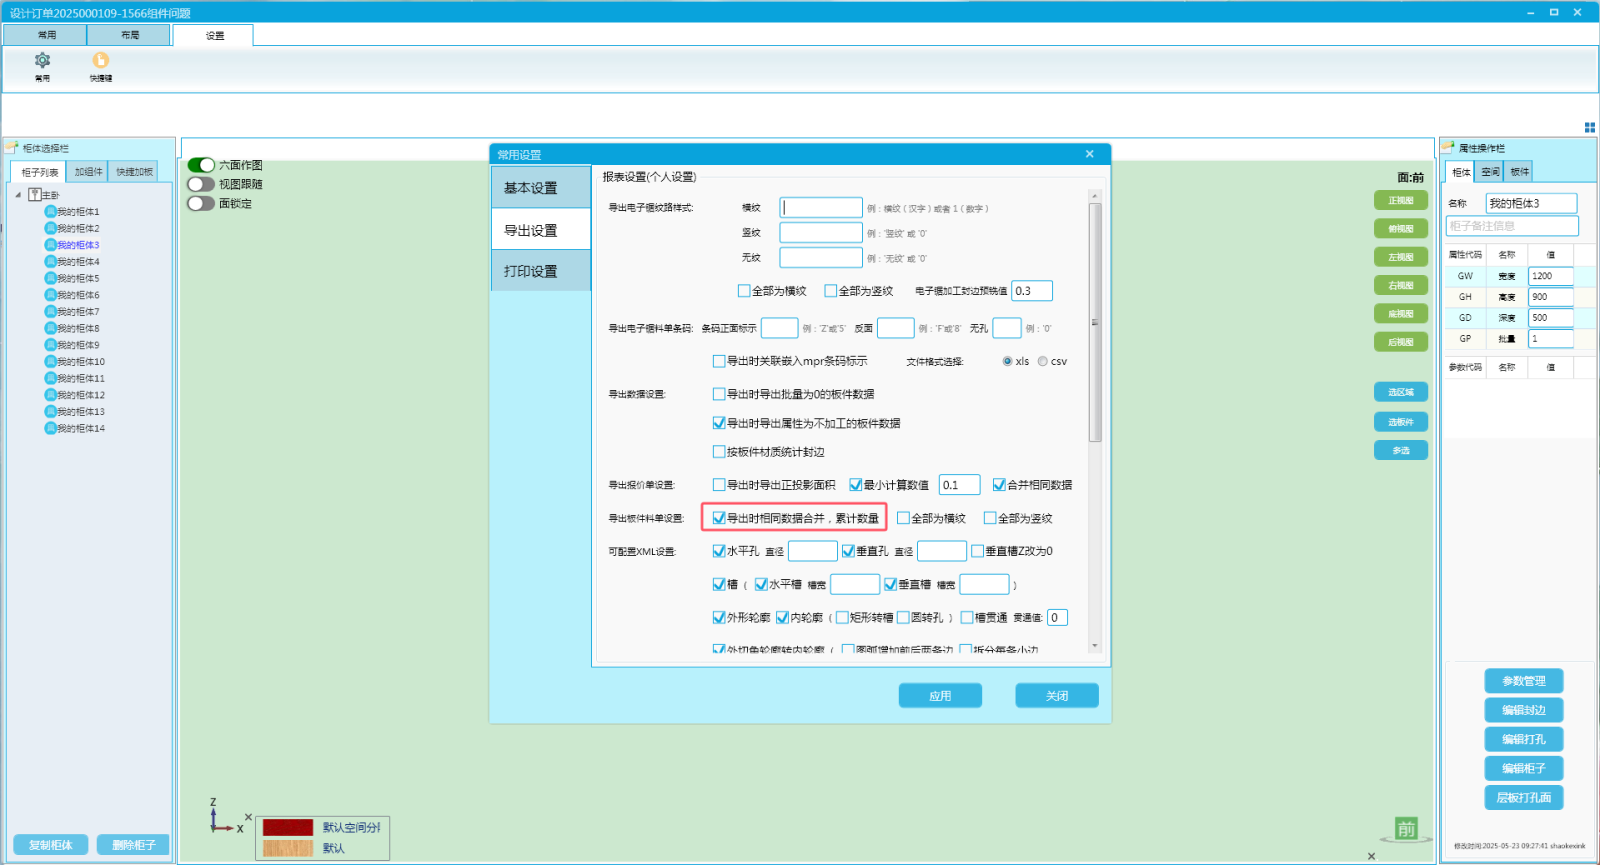Select 基本设置 in the dialog sidebar
1600x865 pixels.
541,188
